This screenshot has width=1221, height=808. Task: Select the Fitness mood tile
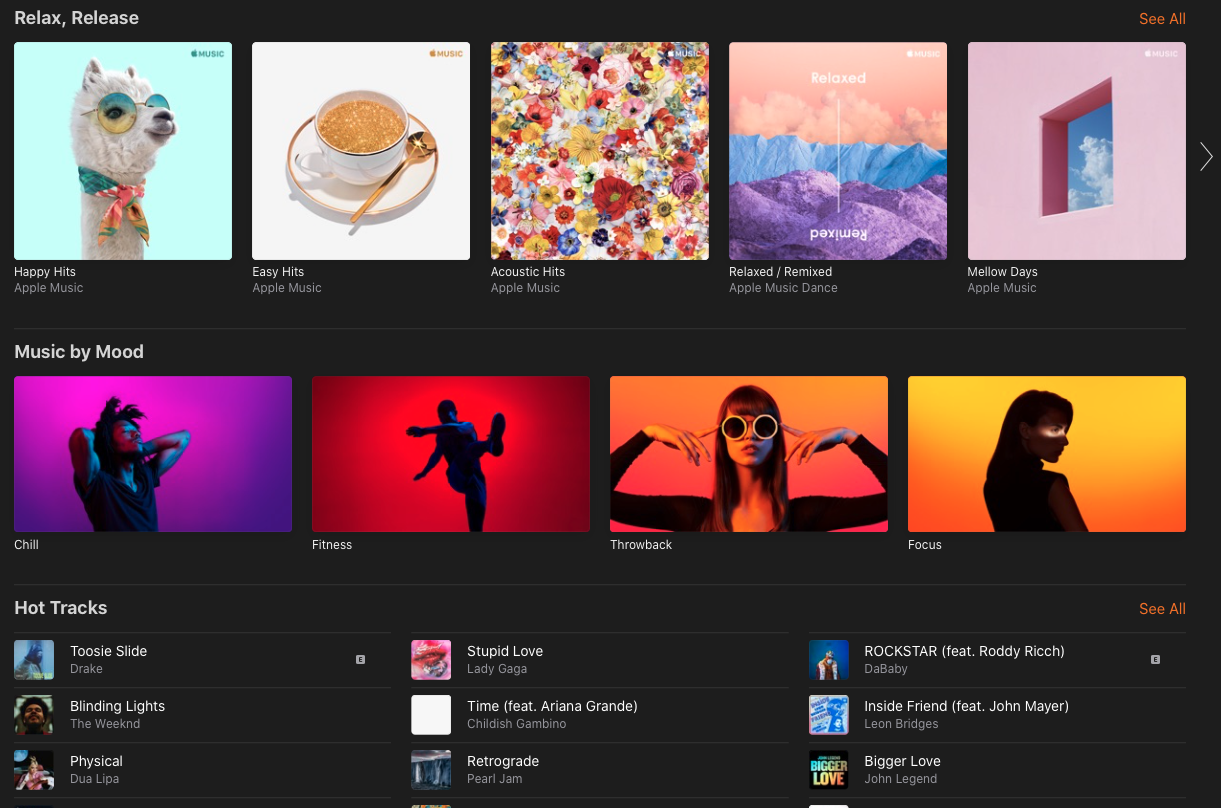click(450, 453)
